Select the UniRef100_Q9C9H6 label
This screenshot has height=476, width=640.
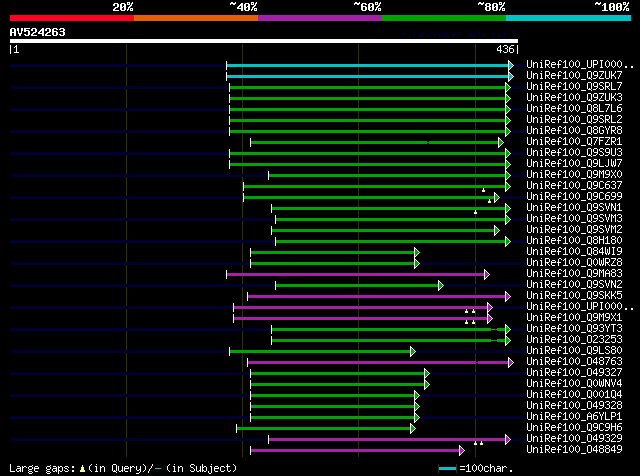coord(574,428)
